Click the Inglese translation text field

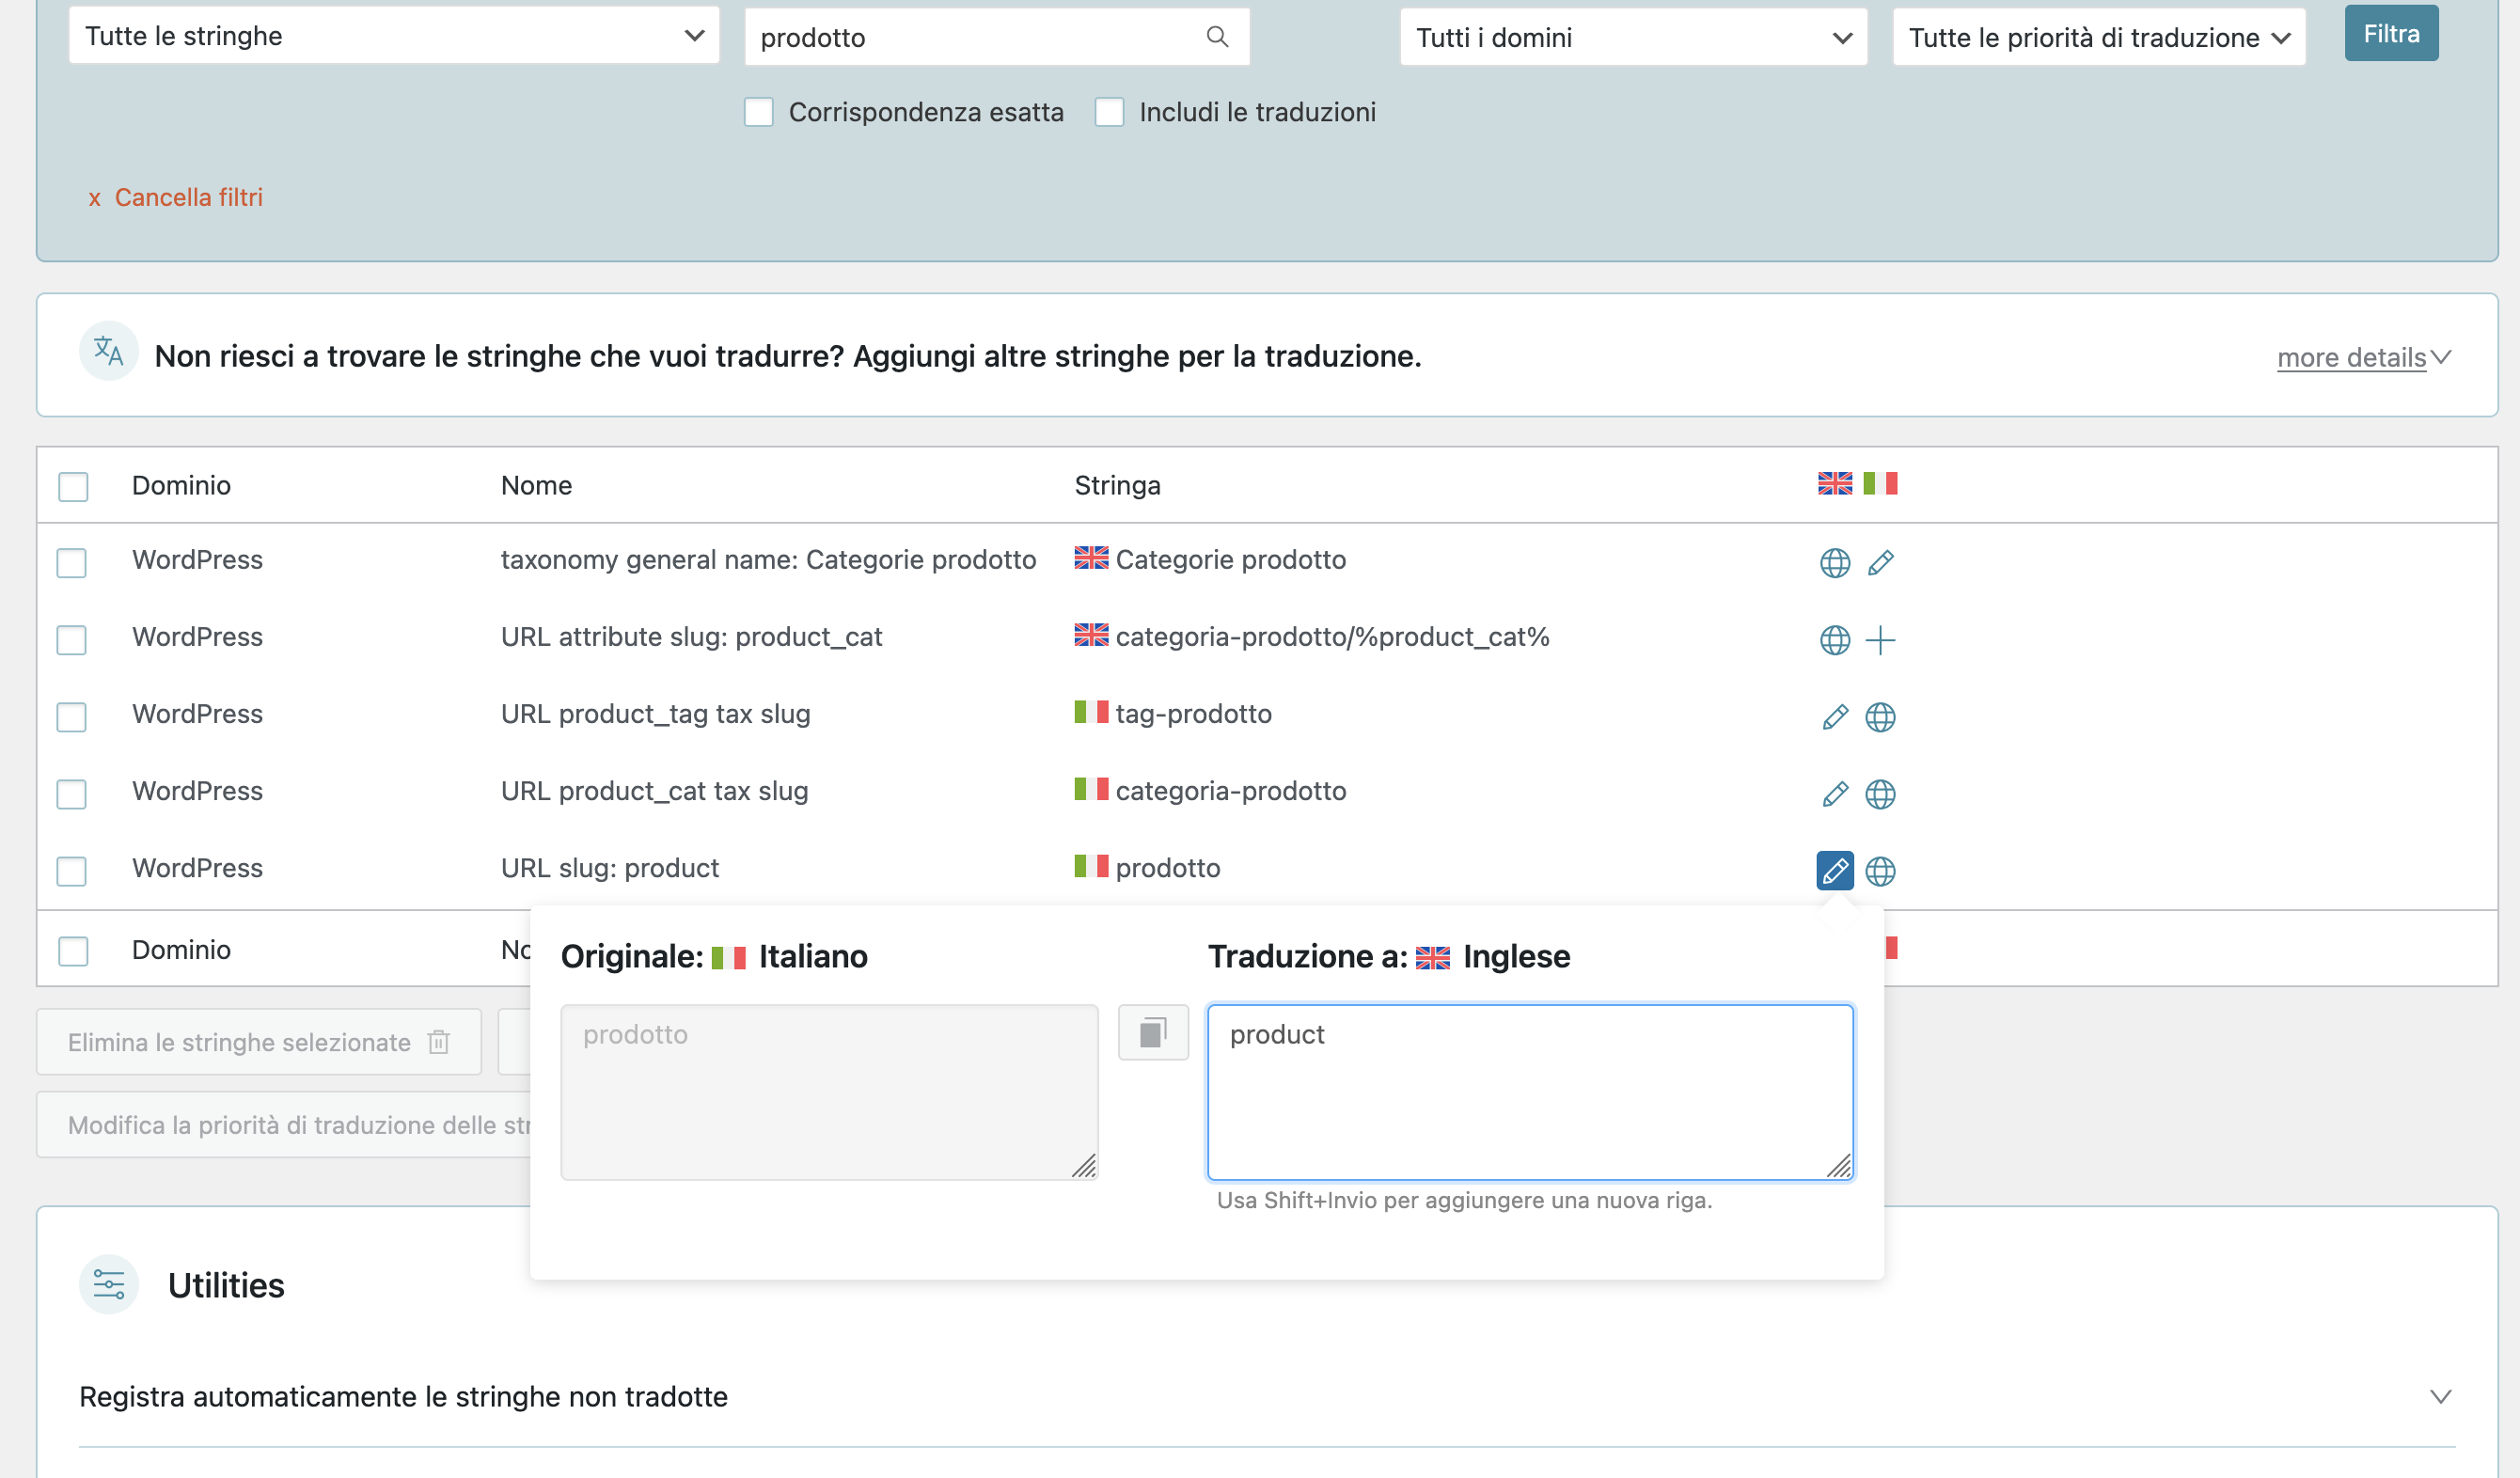[x=1529, y=1092]
